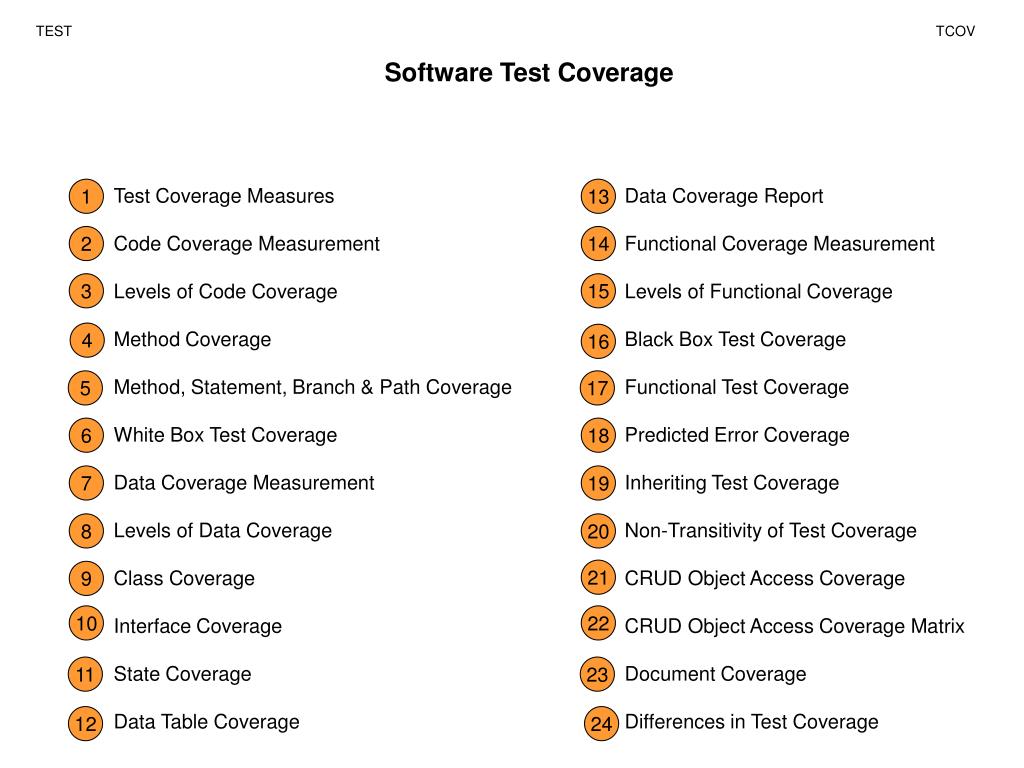
Task: Click the orange circle numbered 13
Action: (x=598, y=196)
